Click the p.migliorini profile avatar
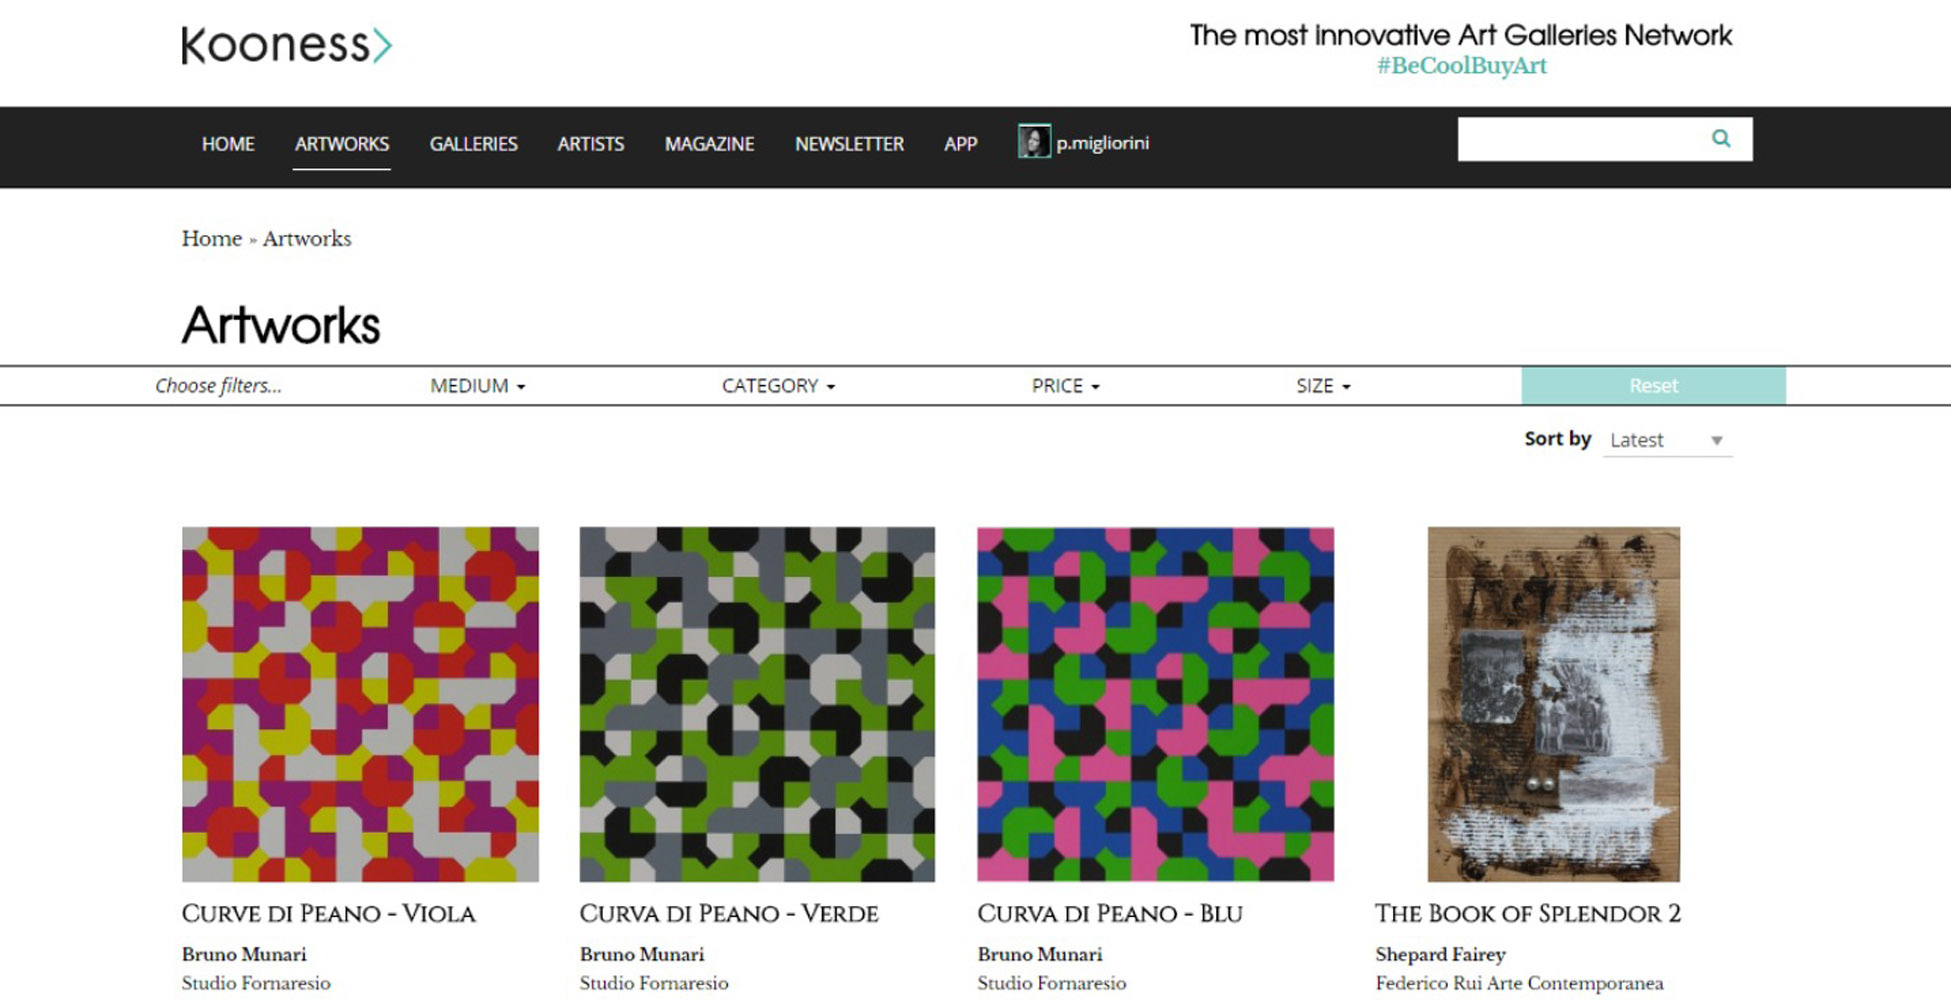The height and width of the screenshot is (1000, 1951). point(1033,142)
